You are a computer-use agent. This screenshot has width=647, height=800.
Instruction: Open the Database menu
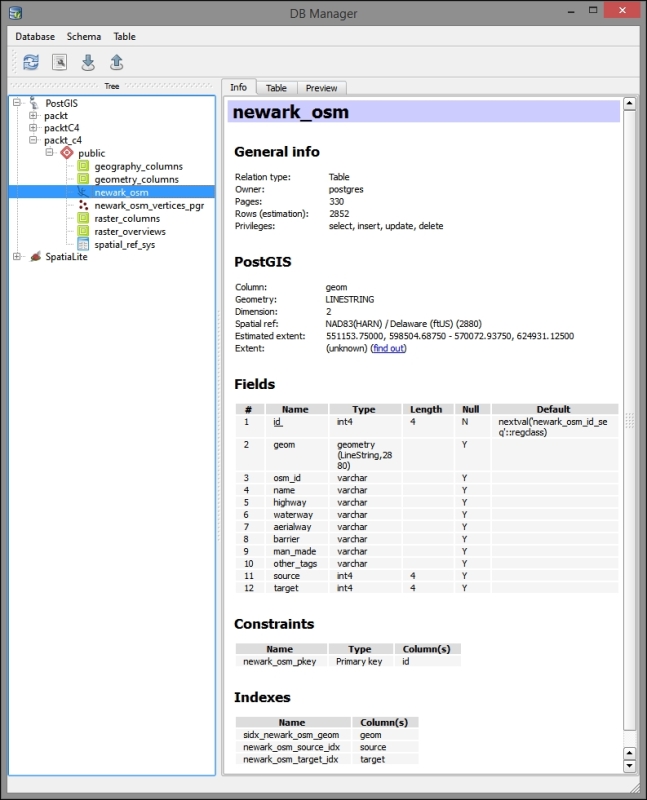point(35,36)
